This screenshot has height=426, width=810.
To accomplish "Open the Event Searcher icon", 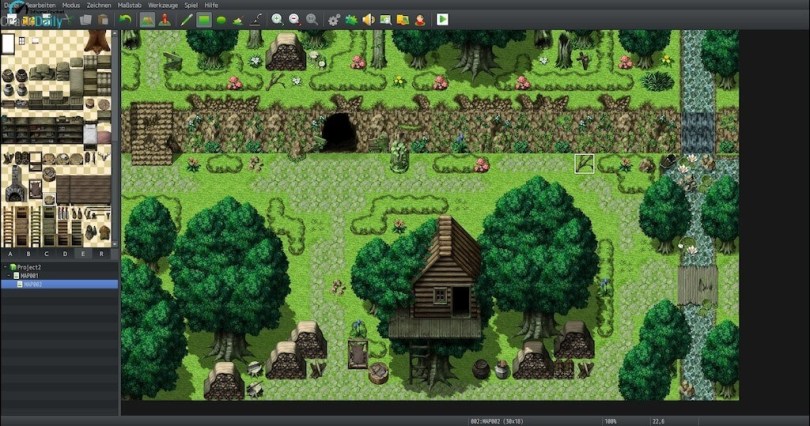I will click(385, 20).
